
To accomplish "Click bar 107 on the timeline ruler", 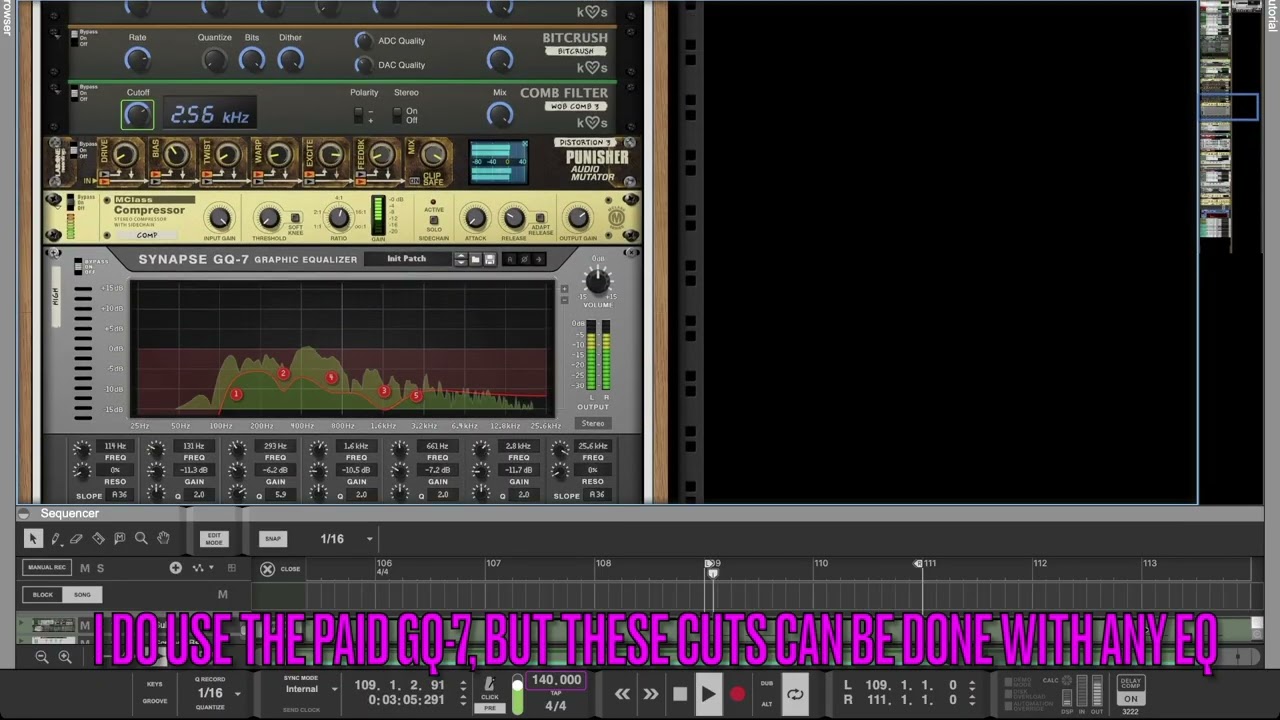I will (493, 564).
